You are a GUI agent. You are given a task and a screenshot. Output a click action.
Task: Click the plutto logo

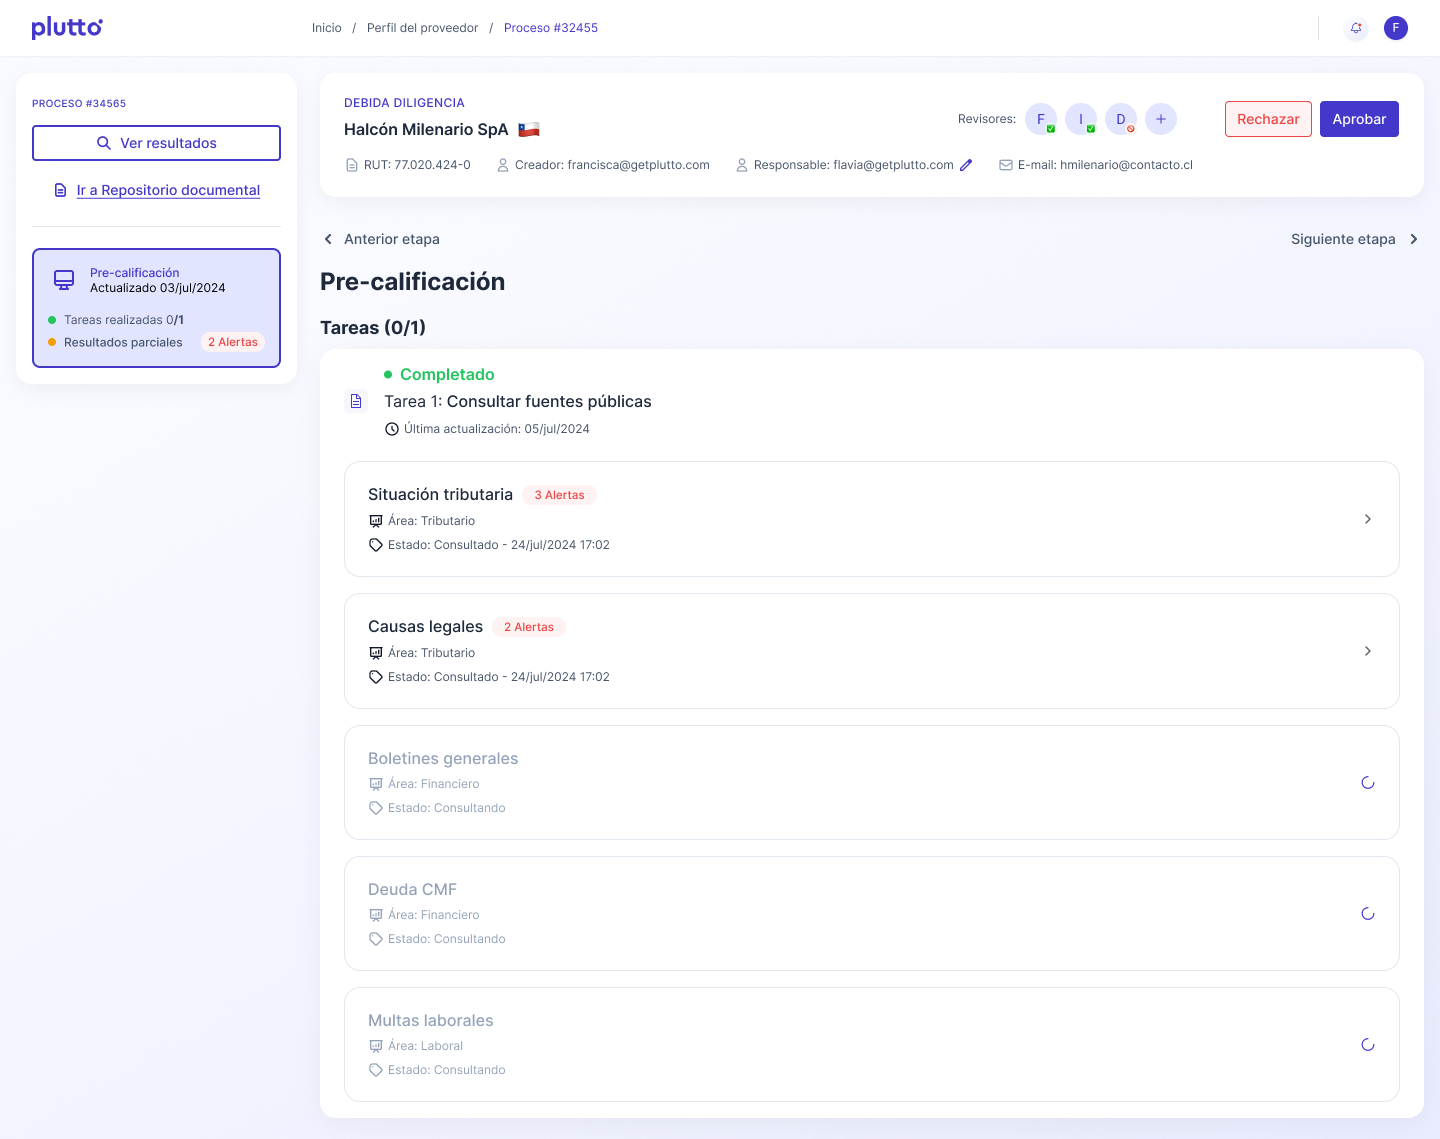point(67,28)
